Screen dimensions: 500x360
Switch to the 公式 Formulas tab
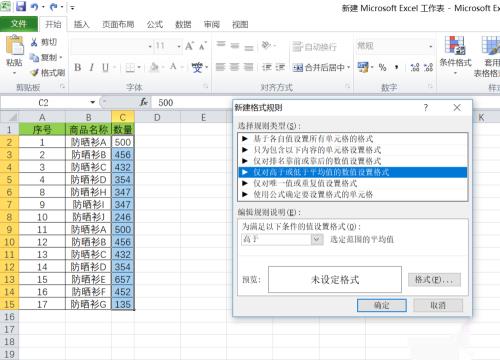pos(155,24)
